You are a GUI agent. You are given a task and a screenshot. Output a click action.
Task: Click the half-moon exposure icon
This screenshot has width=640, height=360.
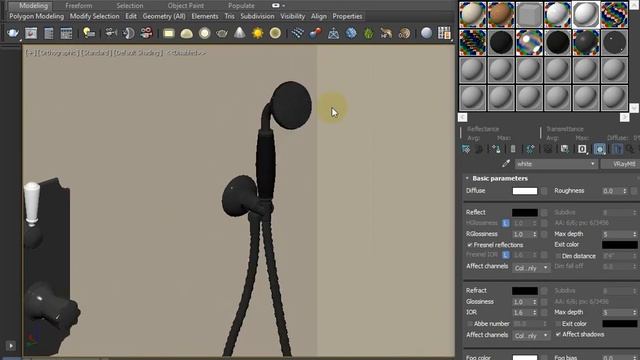128,33
